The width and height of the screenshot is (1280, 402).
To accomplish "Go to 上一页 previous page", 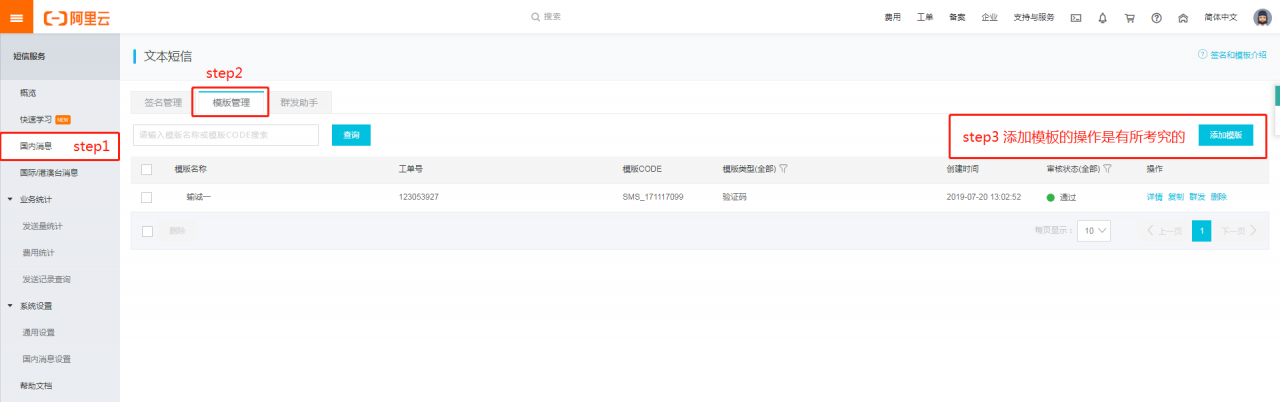I will 1164,231.
